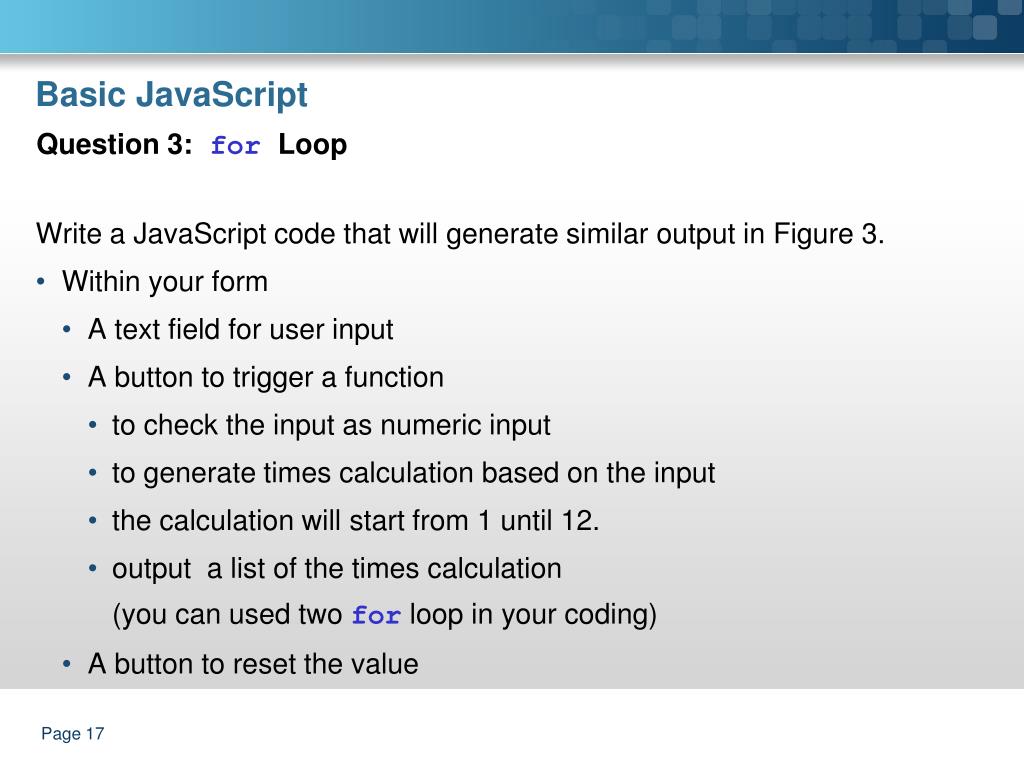
Task: Click the 'Within your form' bullet
Action: [165, 282]
